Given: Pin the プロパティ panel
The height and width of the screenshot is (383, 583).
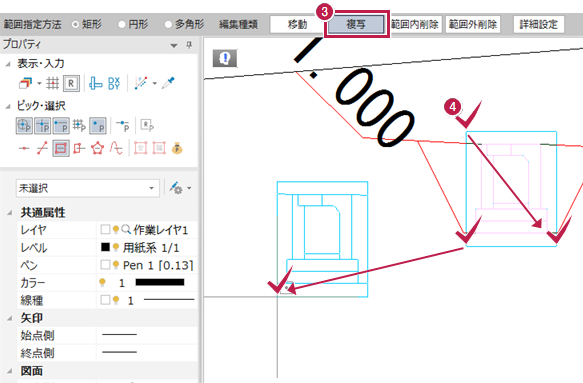Looking at the screenshot, I should [189, 45].
